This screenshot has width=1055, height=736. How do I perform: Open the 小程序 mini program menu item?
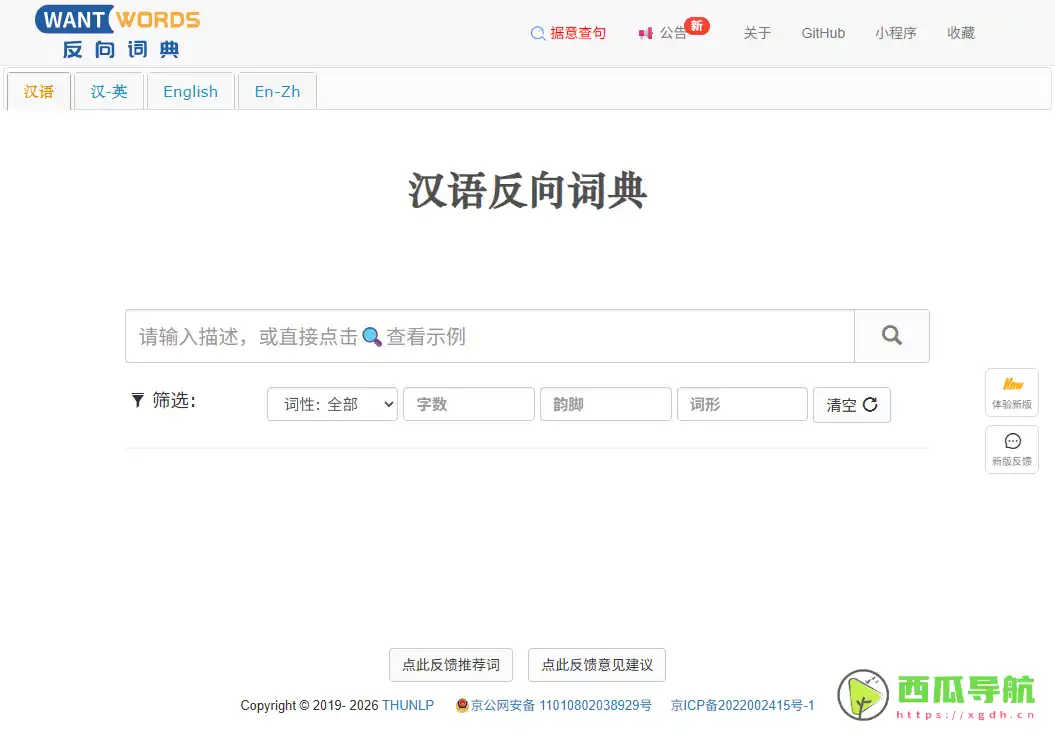point(895,33)
